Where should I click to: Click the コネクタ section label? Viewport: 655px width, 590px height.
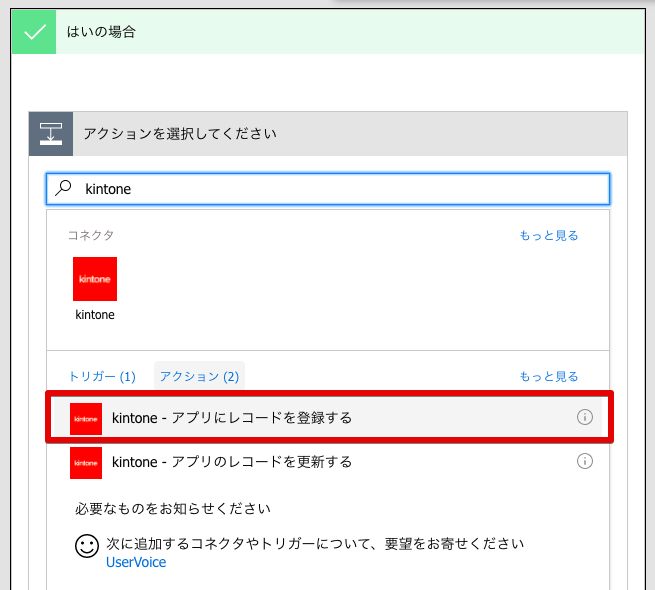(x=91, y=235)
